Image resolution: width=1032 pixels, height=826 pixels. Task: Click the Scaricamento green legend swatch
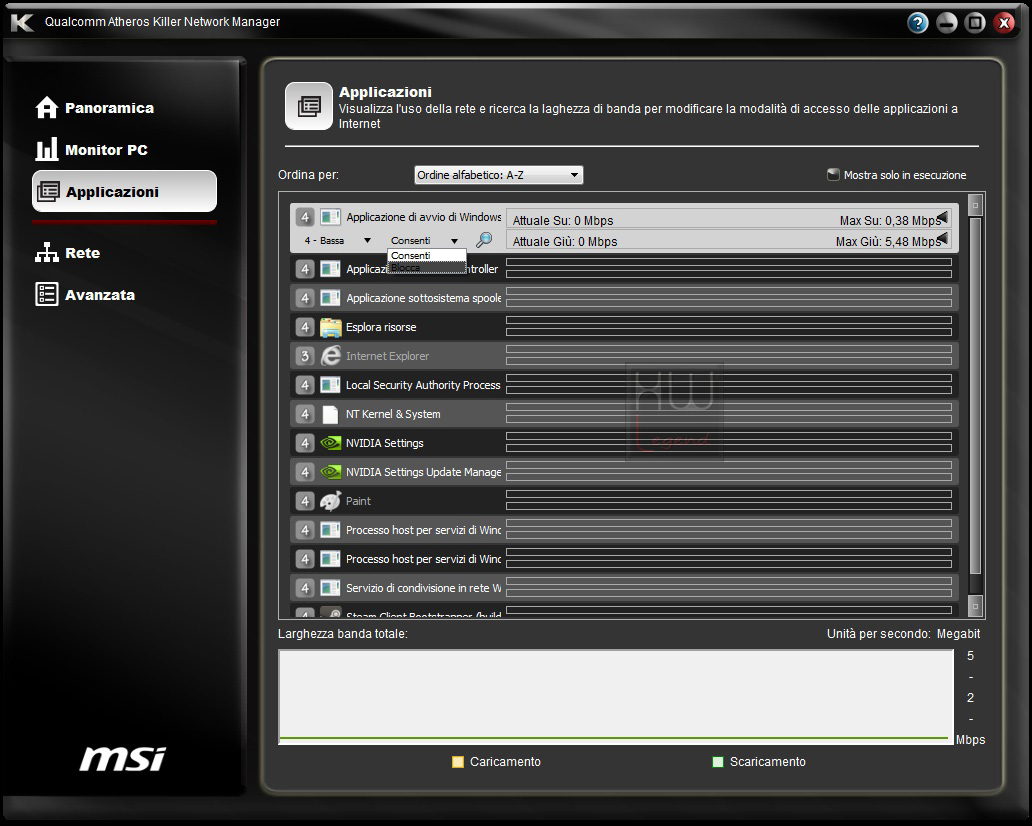coord(718,761)
